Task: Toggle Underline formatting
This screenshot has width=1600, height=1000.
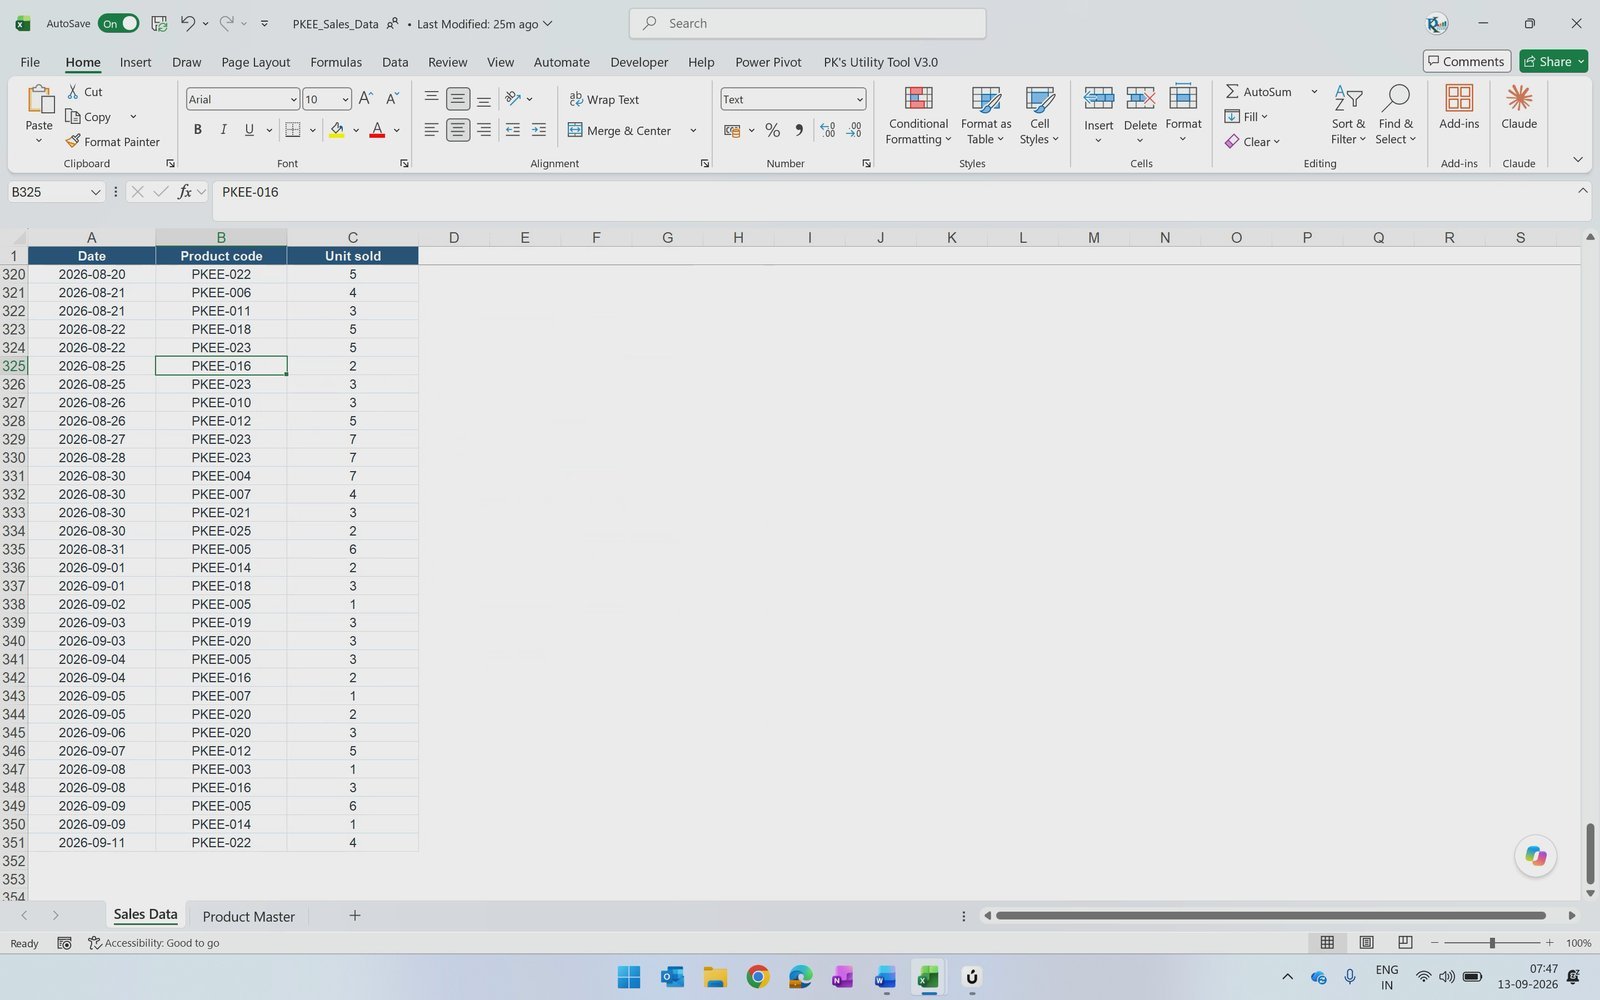Action: tap(249, 129)
